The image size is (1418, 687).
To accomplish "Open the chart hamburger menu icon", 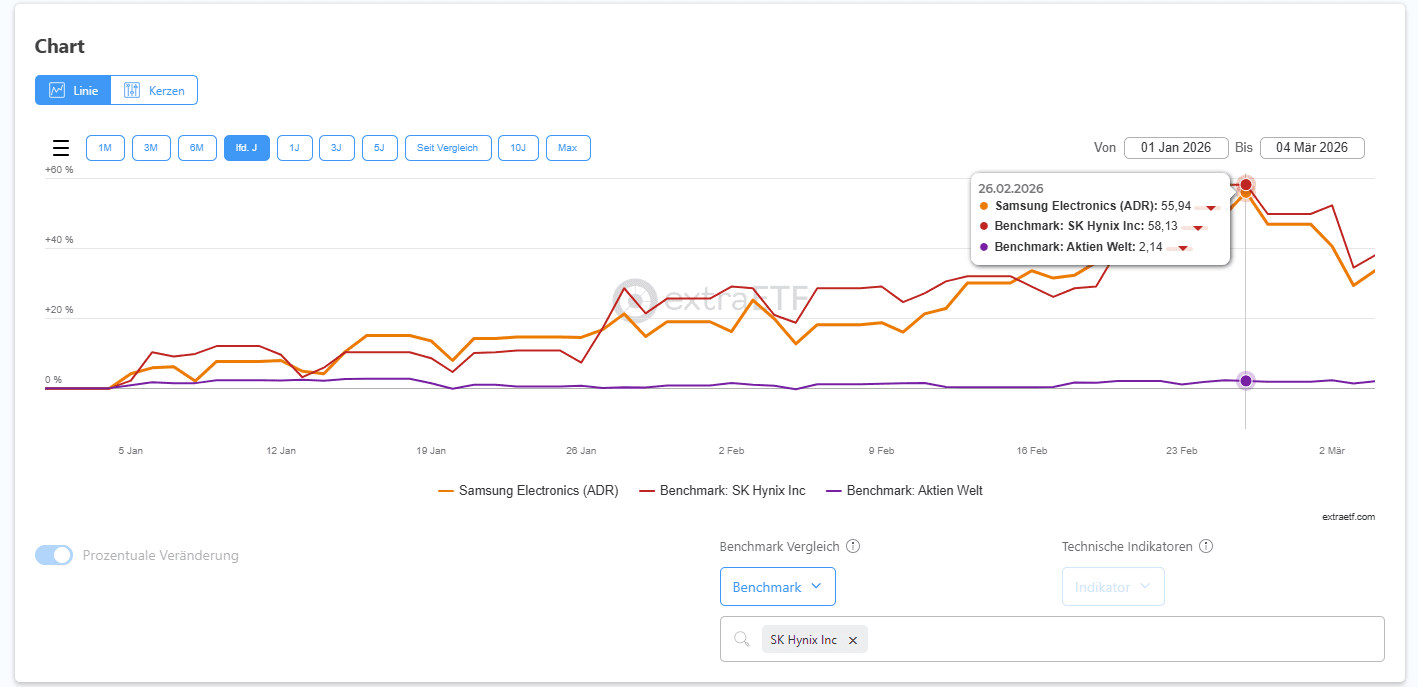I will [x=61, y=148].
